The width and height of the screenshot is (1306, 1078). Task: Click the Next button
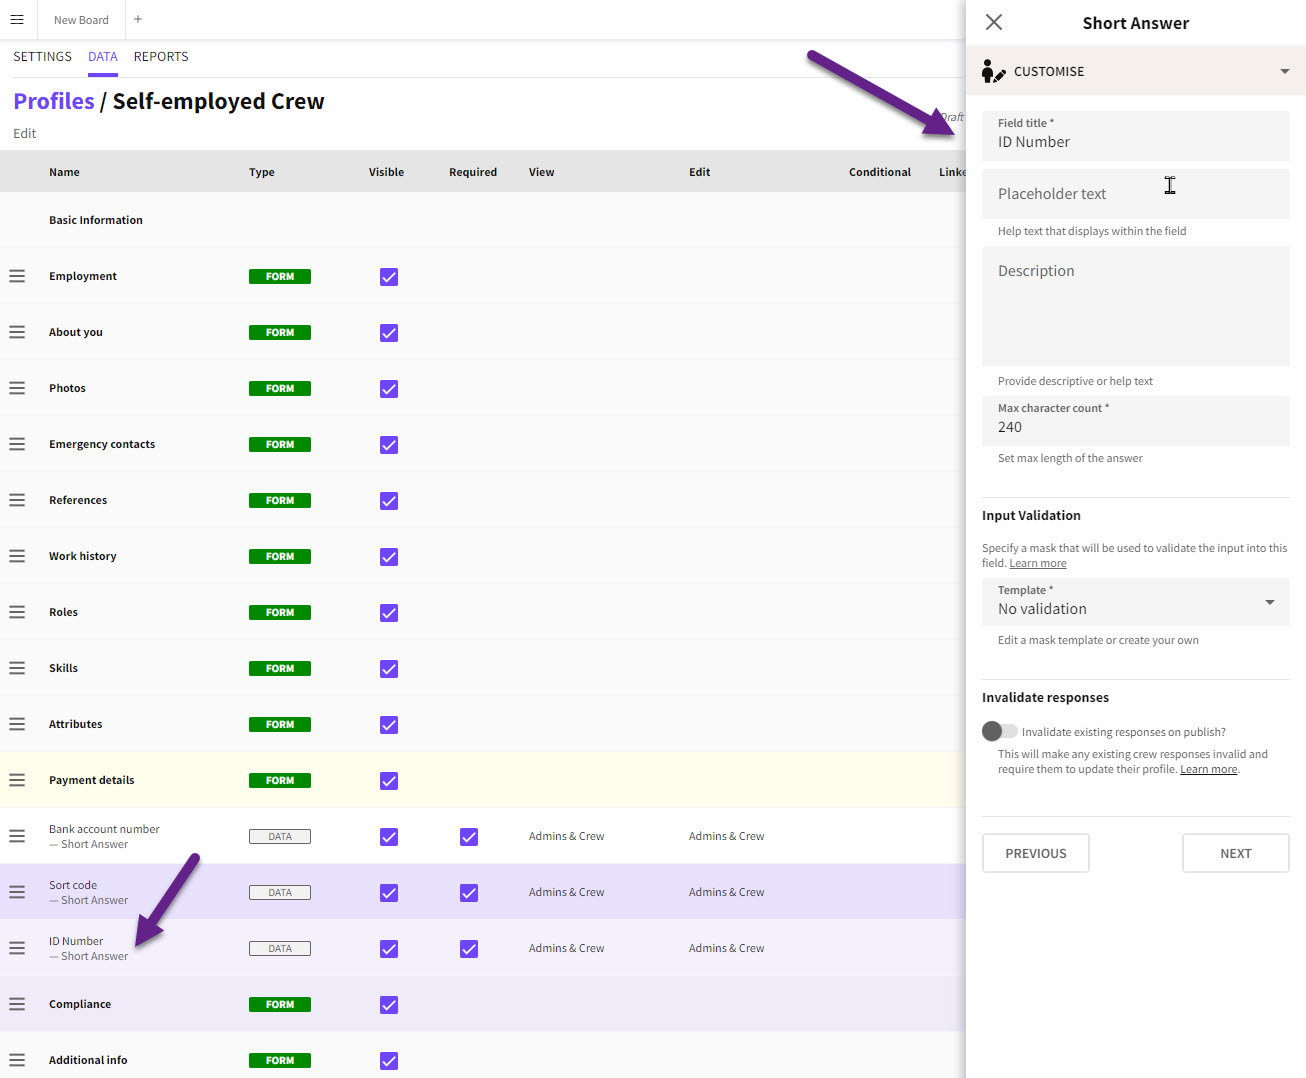[1235, 853]
